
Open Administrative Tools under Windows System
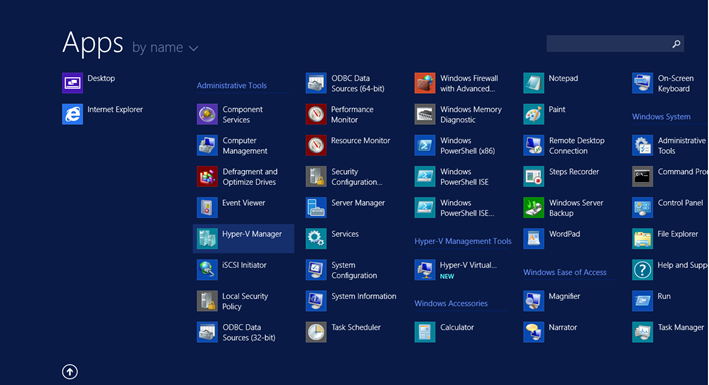click(x=669, y=145)
